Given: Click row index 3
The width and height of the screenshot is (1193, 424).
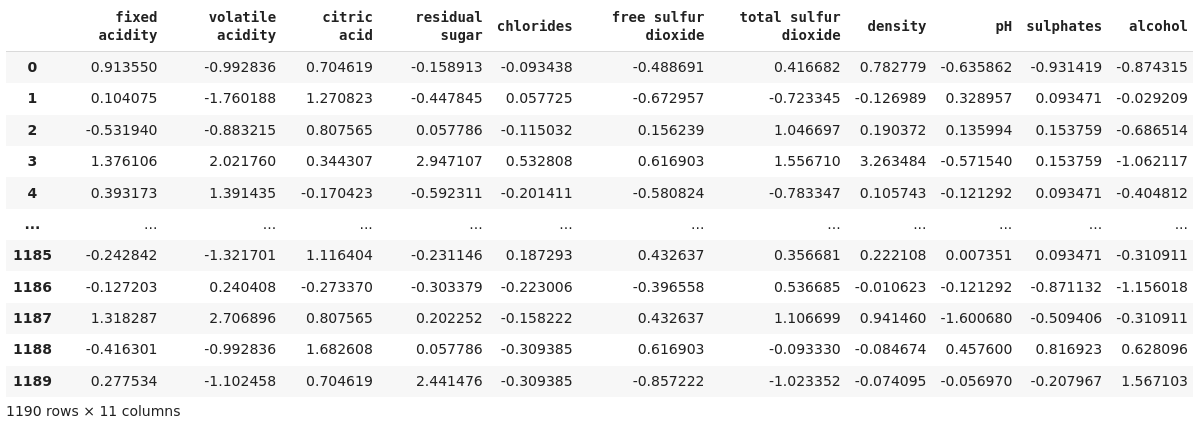Looking at the screenshot, I should click(x=32, y=162).
